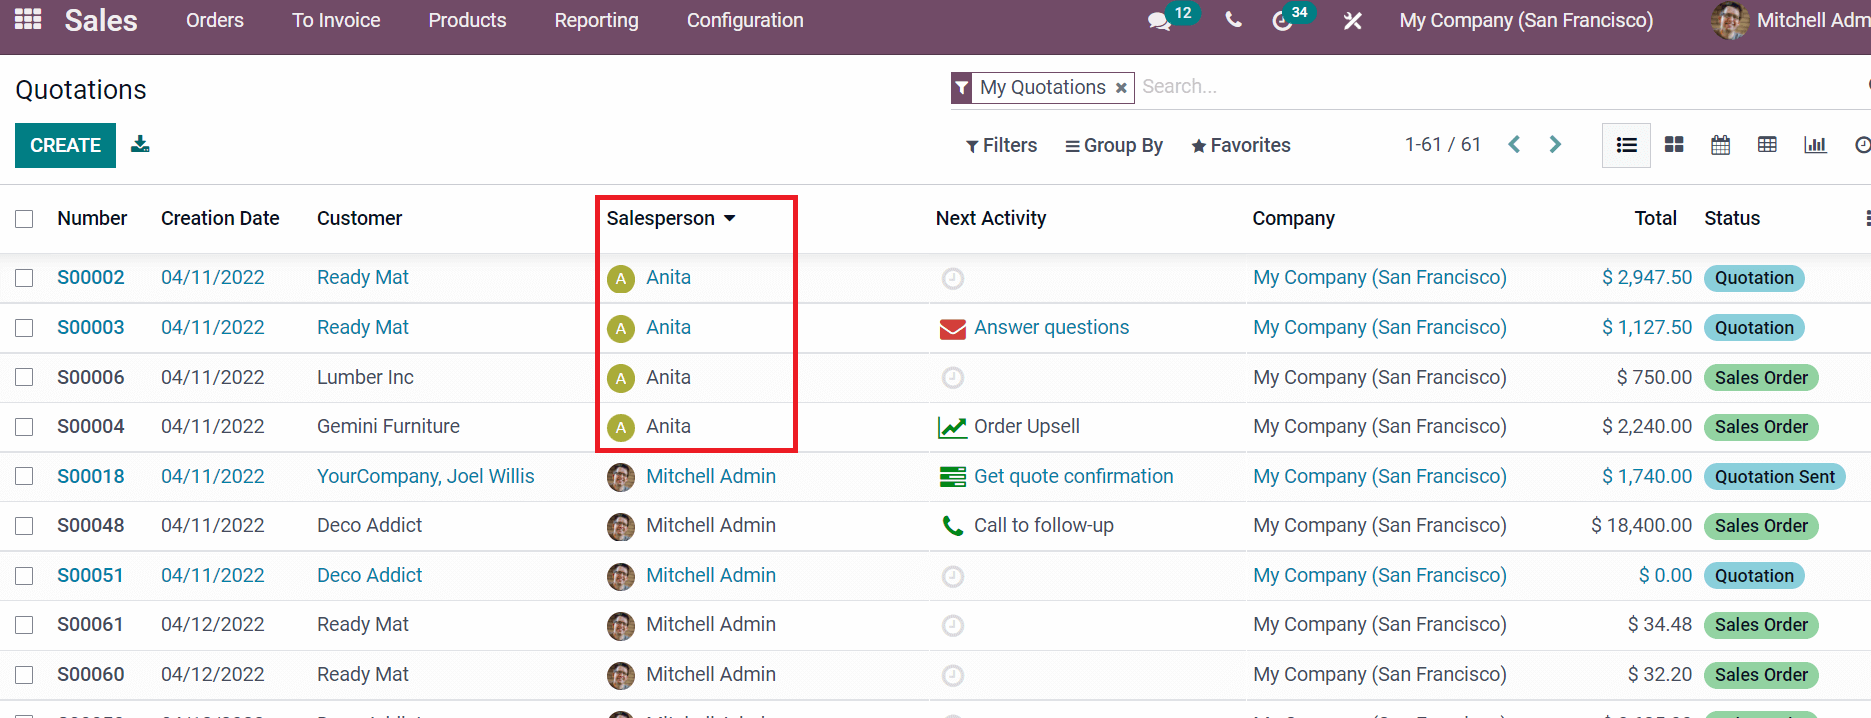Go to next page of records
This screenshot has width=1871, height=718.
1555,144
